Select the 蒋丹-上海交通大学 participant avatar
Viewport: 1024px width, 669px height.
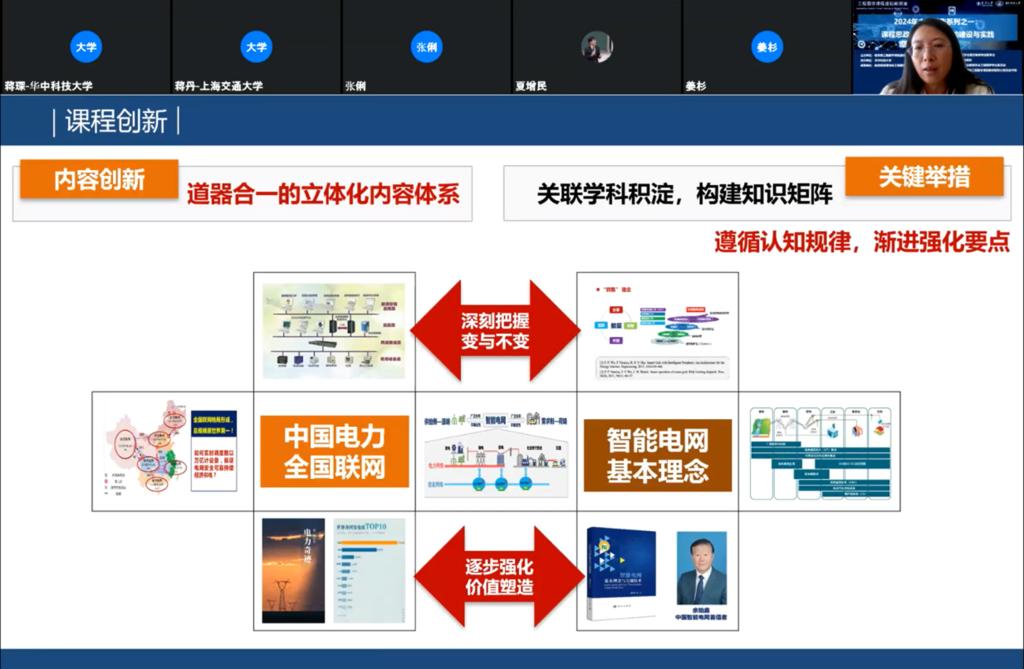tap(256, 46)
